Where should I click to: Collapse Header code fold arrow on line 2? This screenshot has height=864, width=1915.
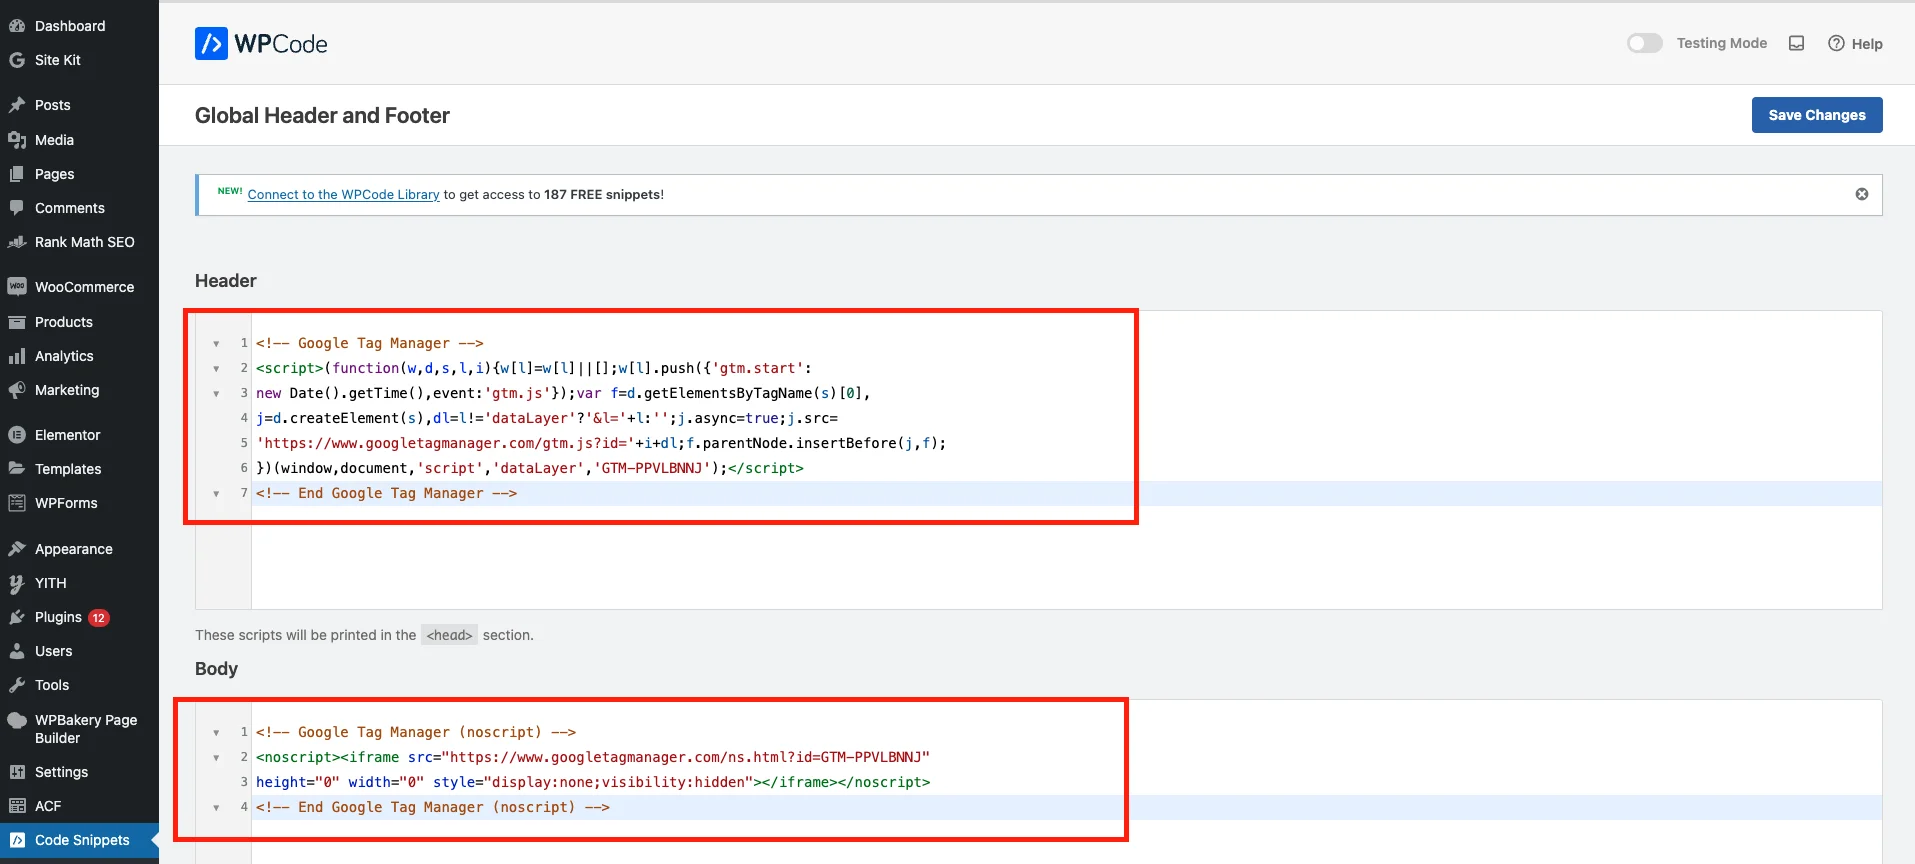point(216,368)
